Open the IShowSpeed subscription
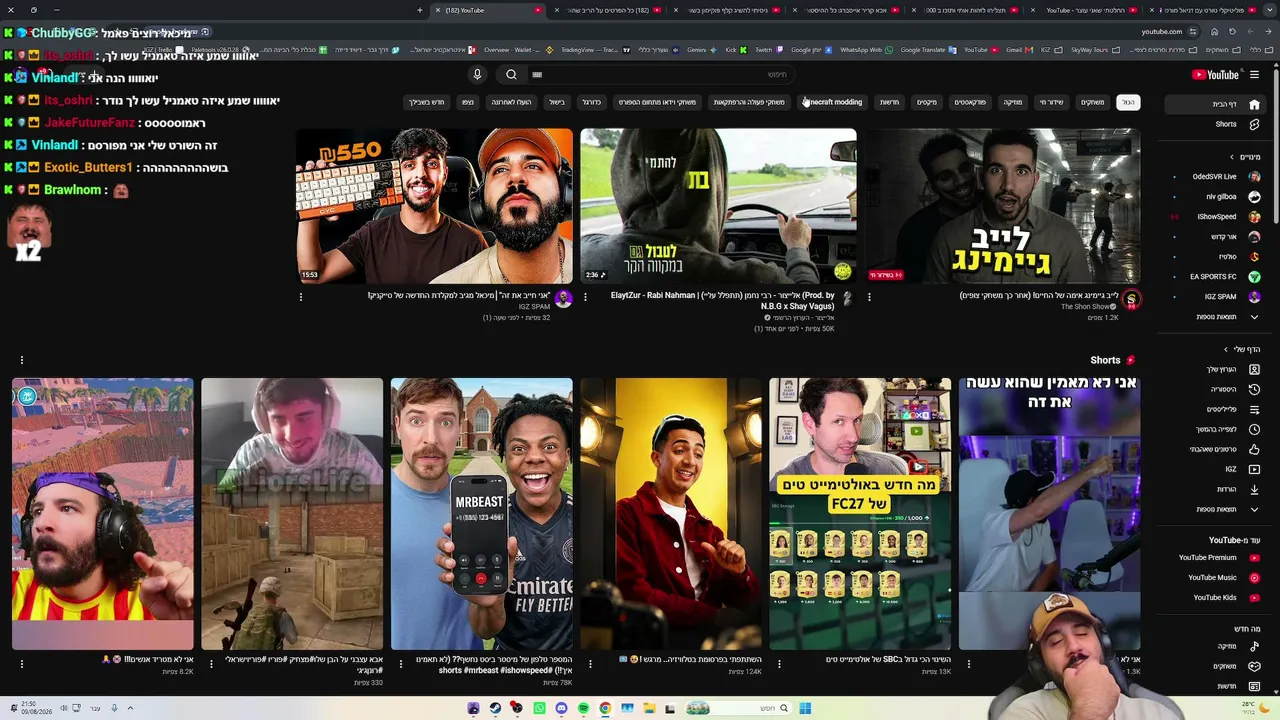The height and width of the screenshot is (720, 1280). click(1215, 217)
